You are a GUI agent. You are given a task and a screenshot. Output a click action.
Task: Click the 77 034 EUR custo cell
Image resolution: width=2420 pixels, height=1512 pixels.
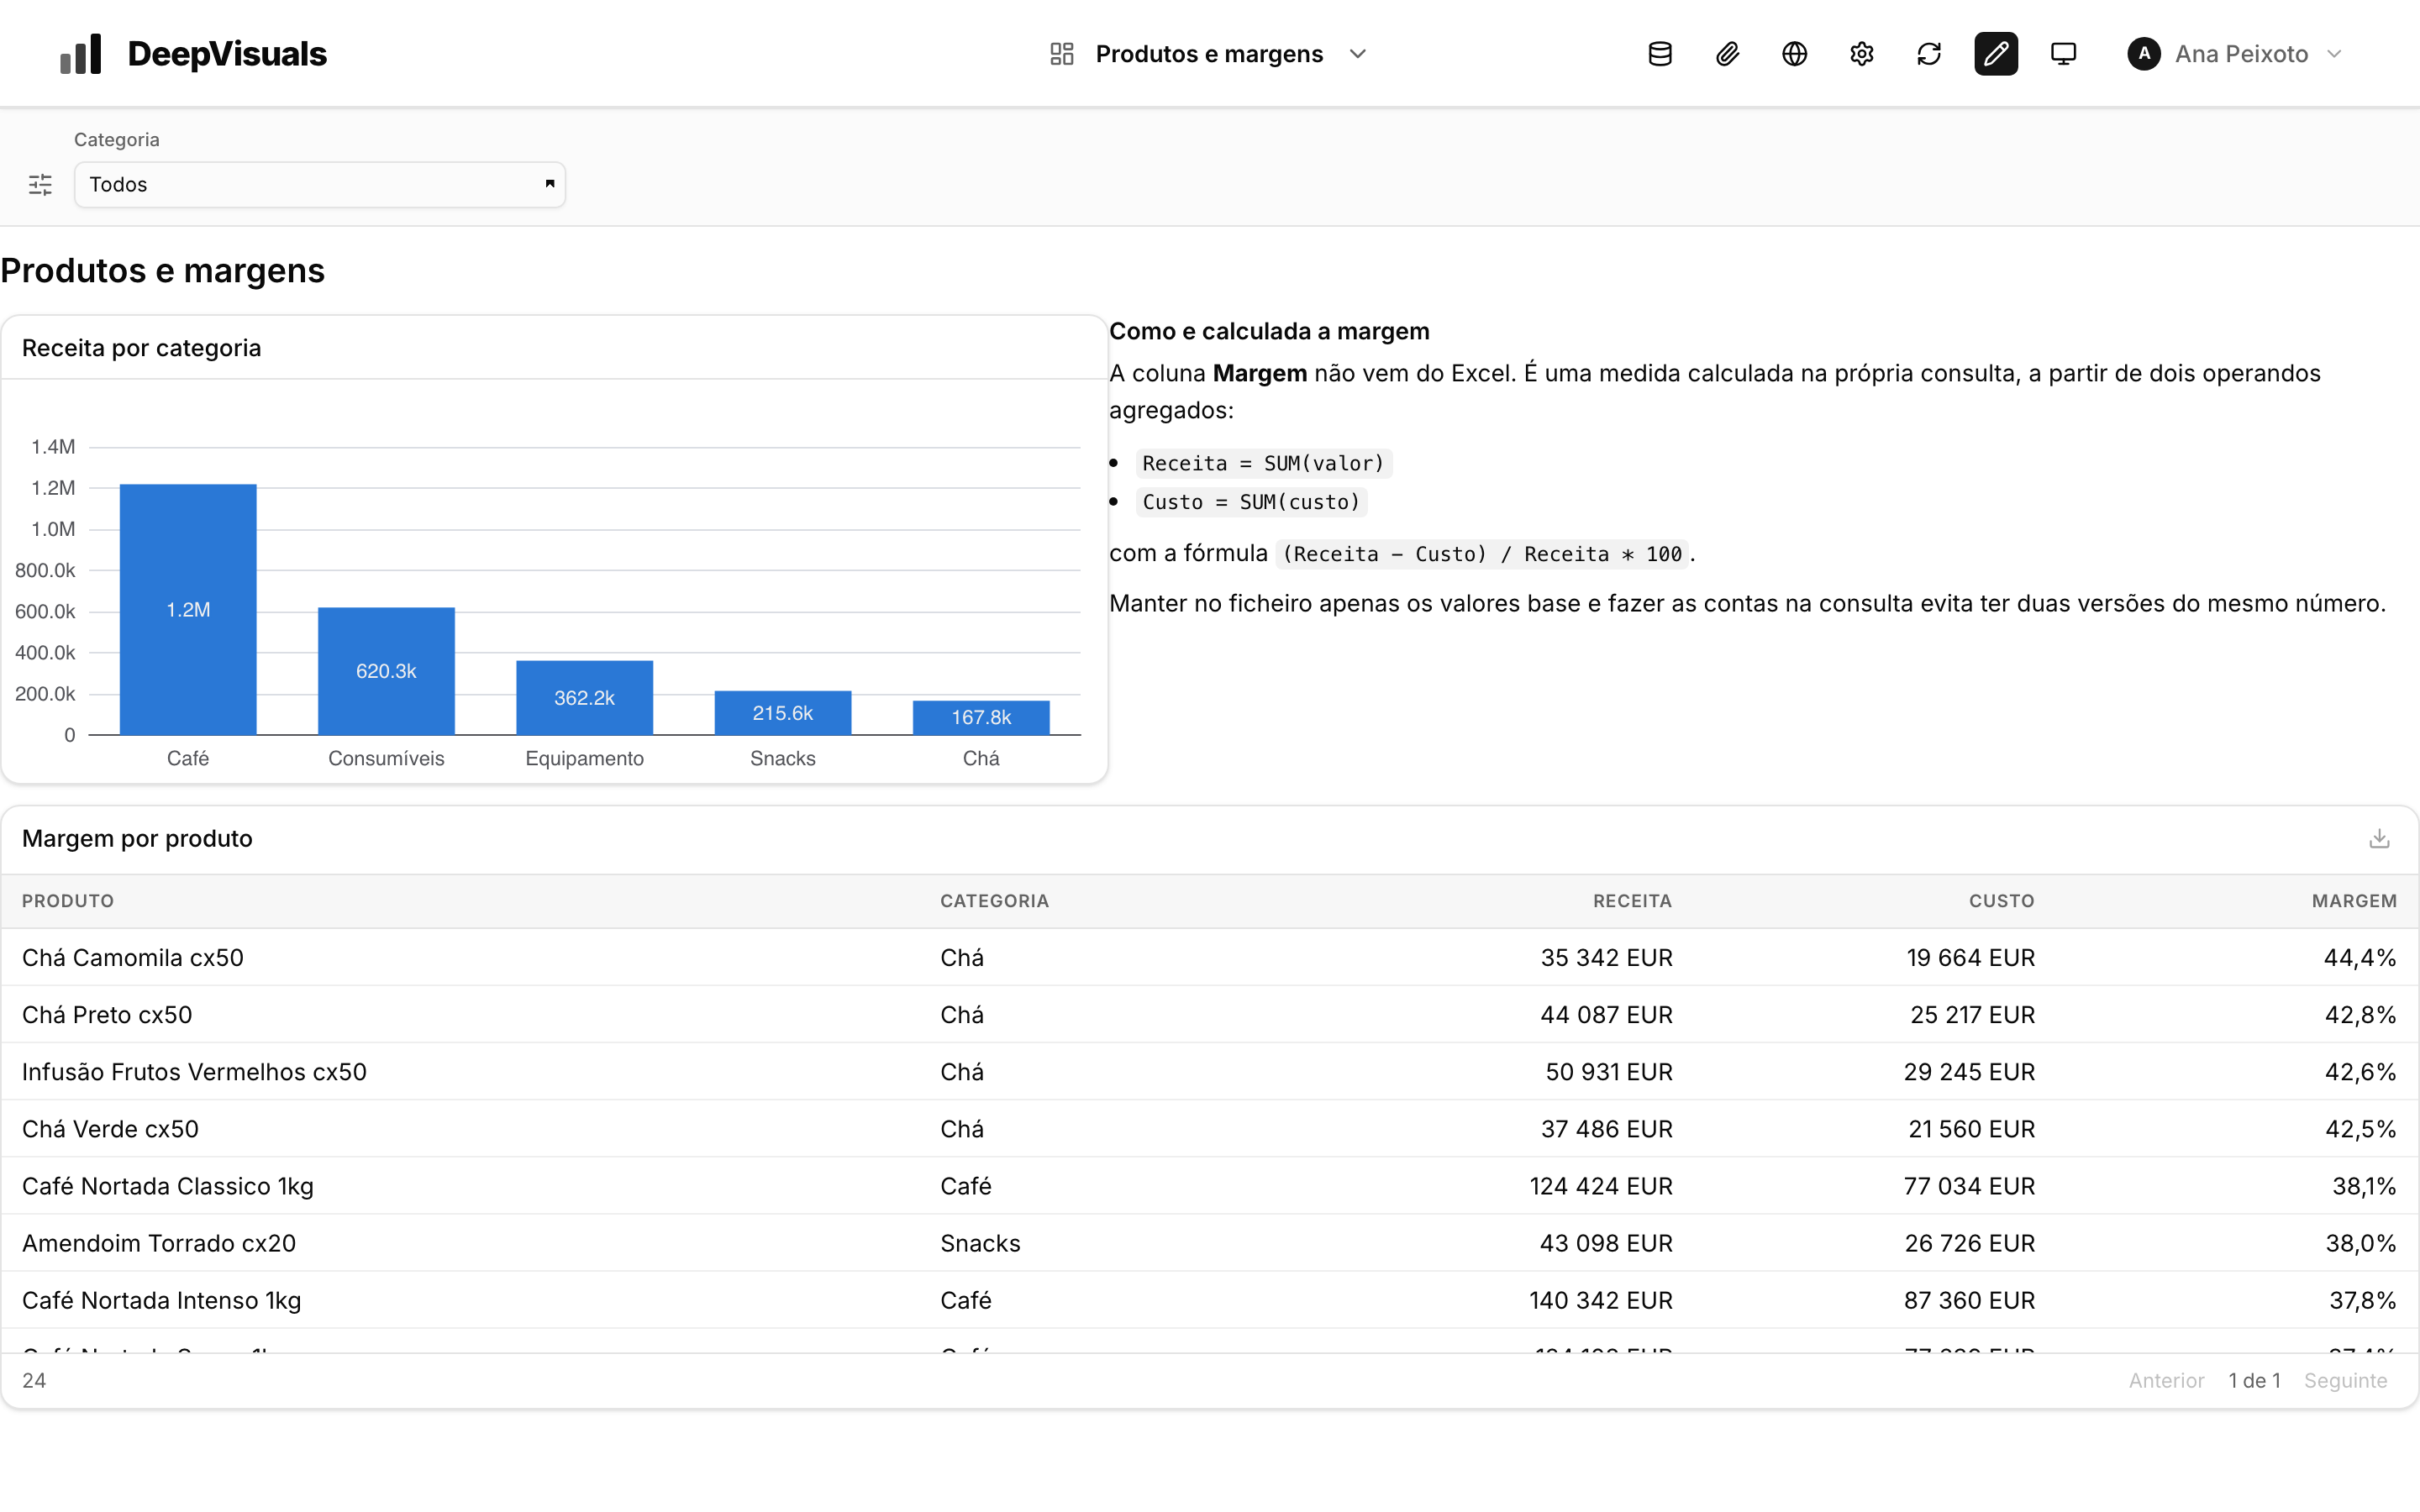click(x=1969, y=1185)
